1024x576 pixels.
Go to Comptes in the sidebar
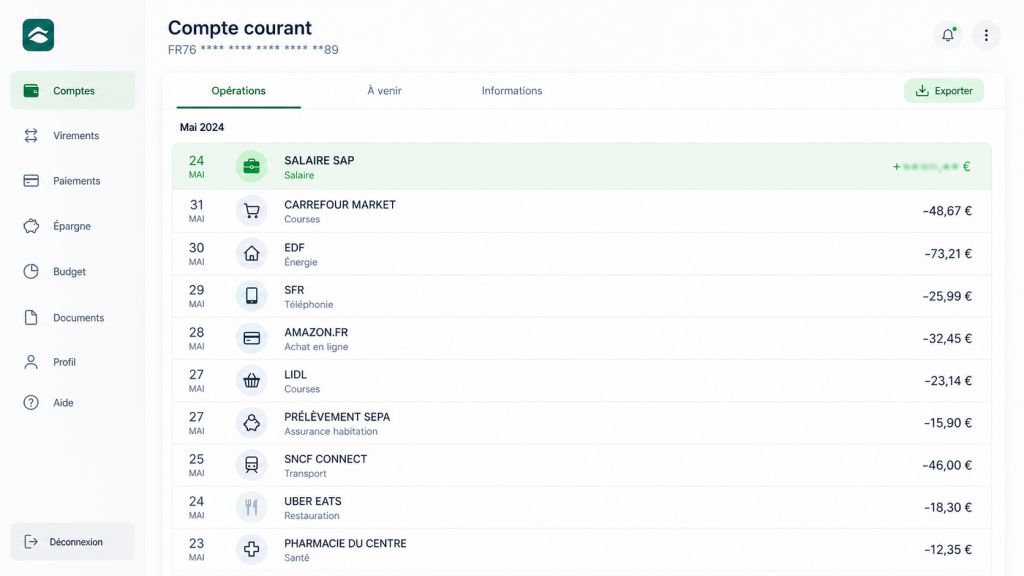pyautogui.click(x=72, y=91)
